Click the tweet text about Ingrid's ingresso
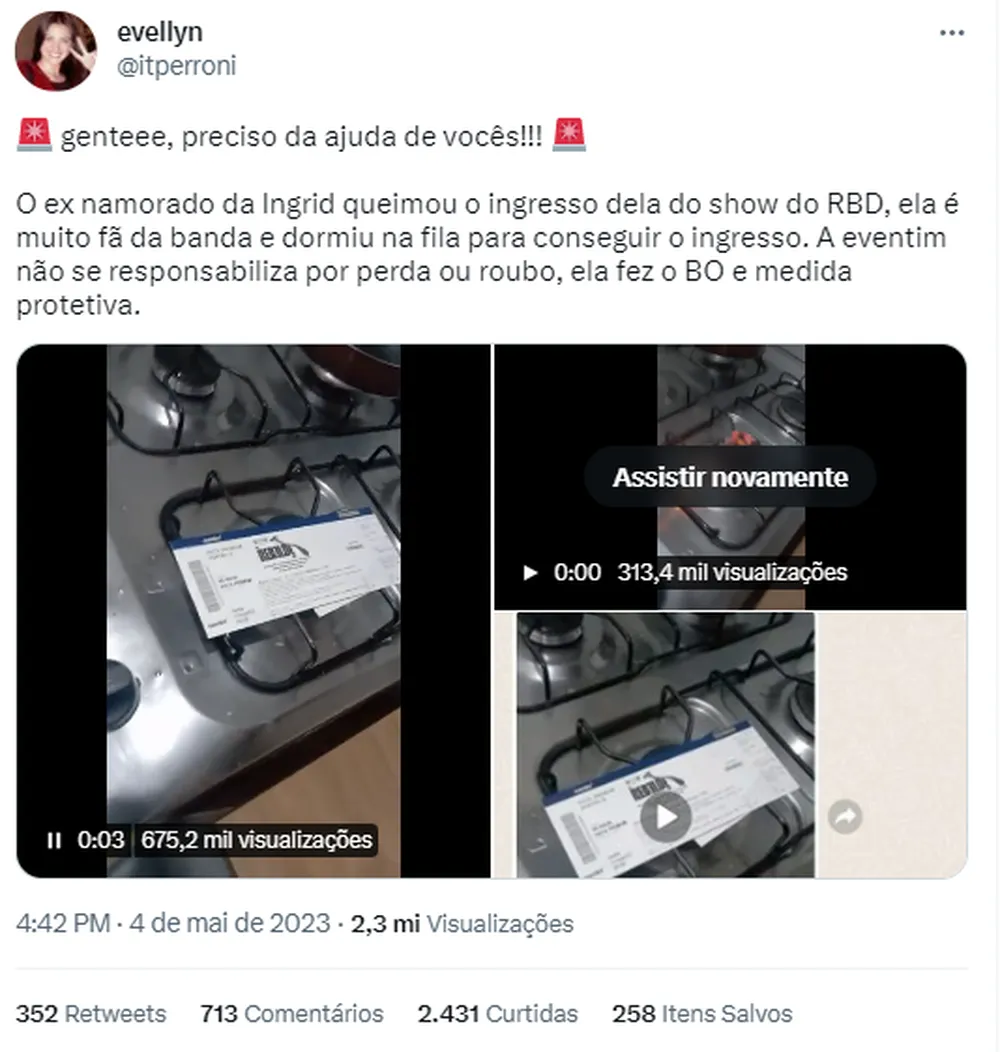1000x1052 pixels. coord(488,254)
